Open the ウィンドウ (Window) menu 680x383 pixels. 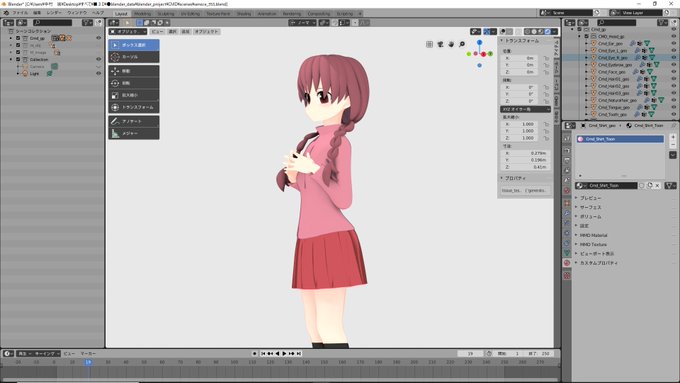77,13
